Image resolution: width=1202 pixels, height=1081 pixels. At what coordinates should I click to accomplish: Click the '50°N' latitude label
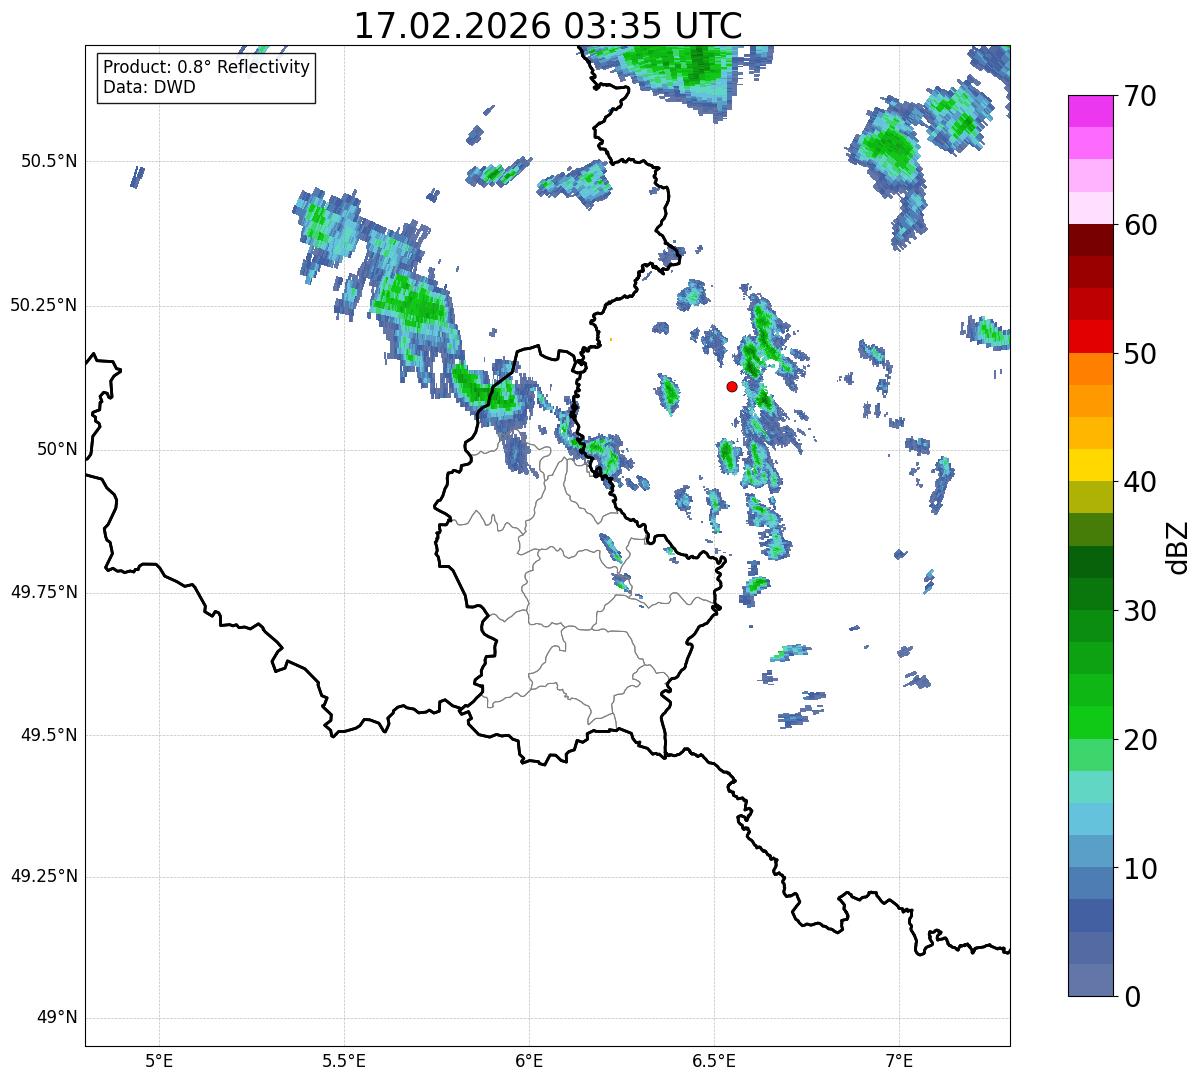(57, 449)
